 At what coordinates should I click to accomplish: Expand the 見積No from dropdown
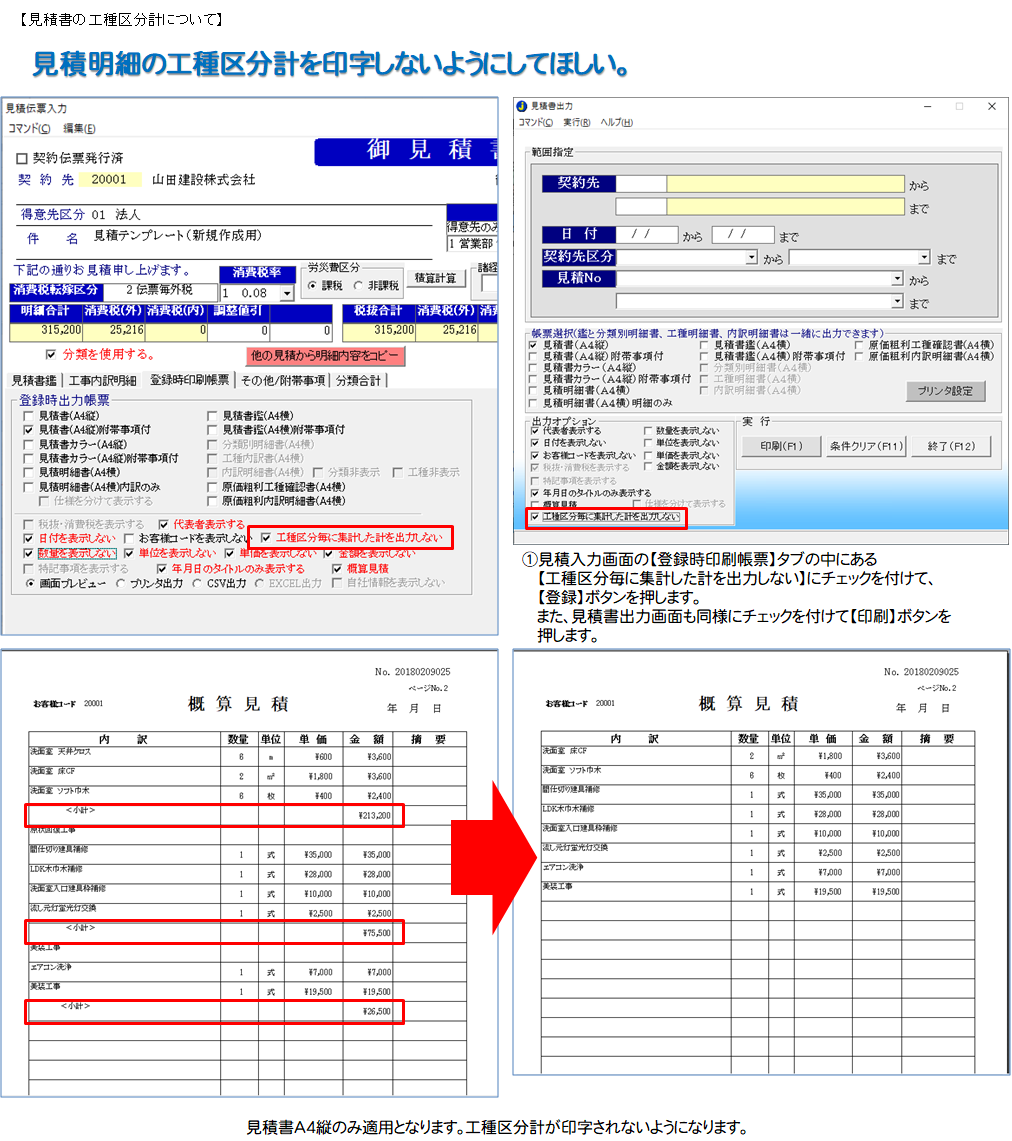[x=897, y=280]
